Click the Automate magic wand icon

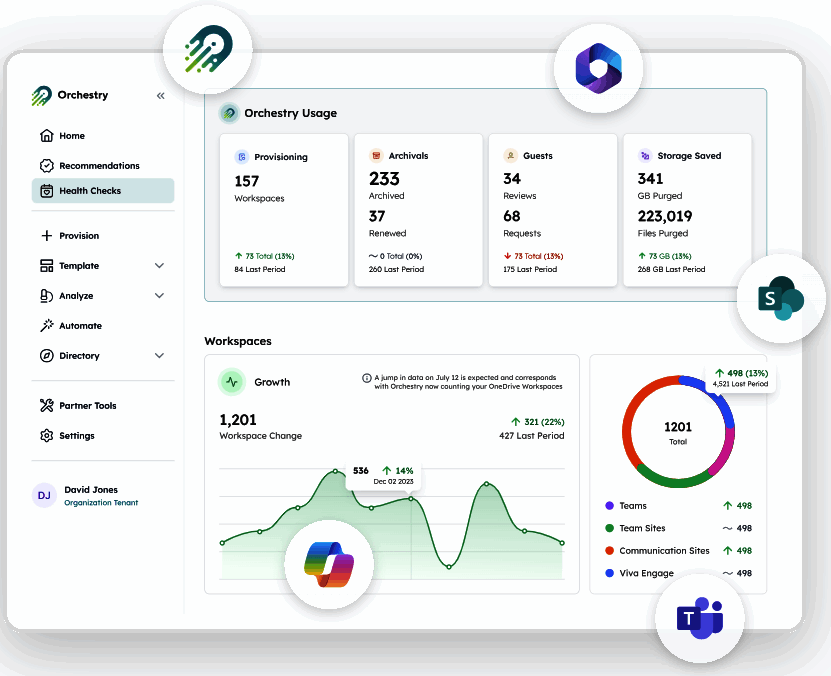47,325
